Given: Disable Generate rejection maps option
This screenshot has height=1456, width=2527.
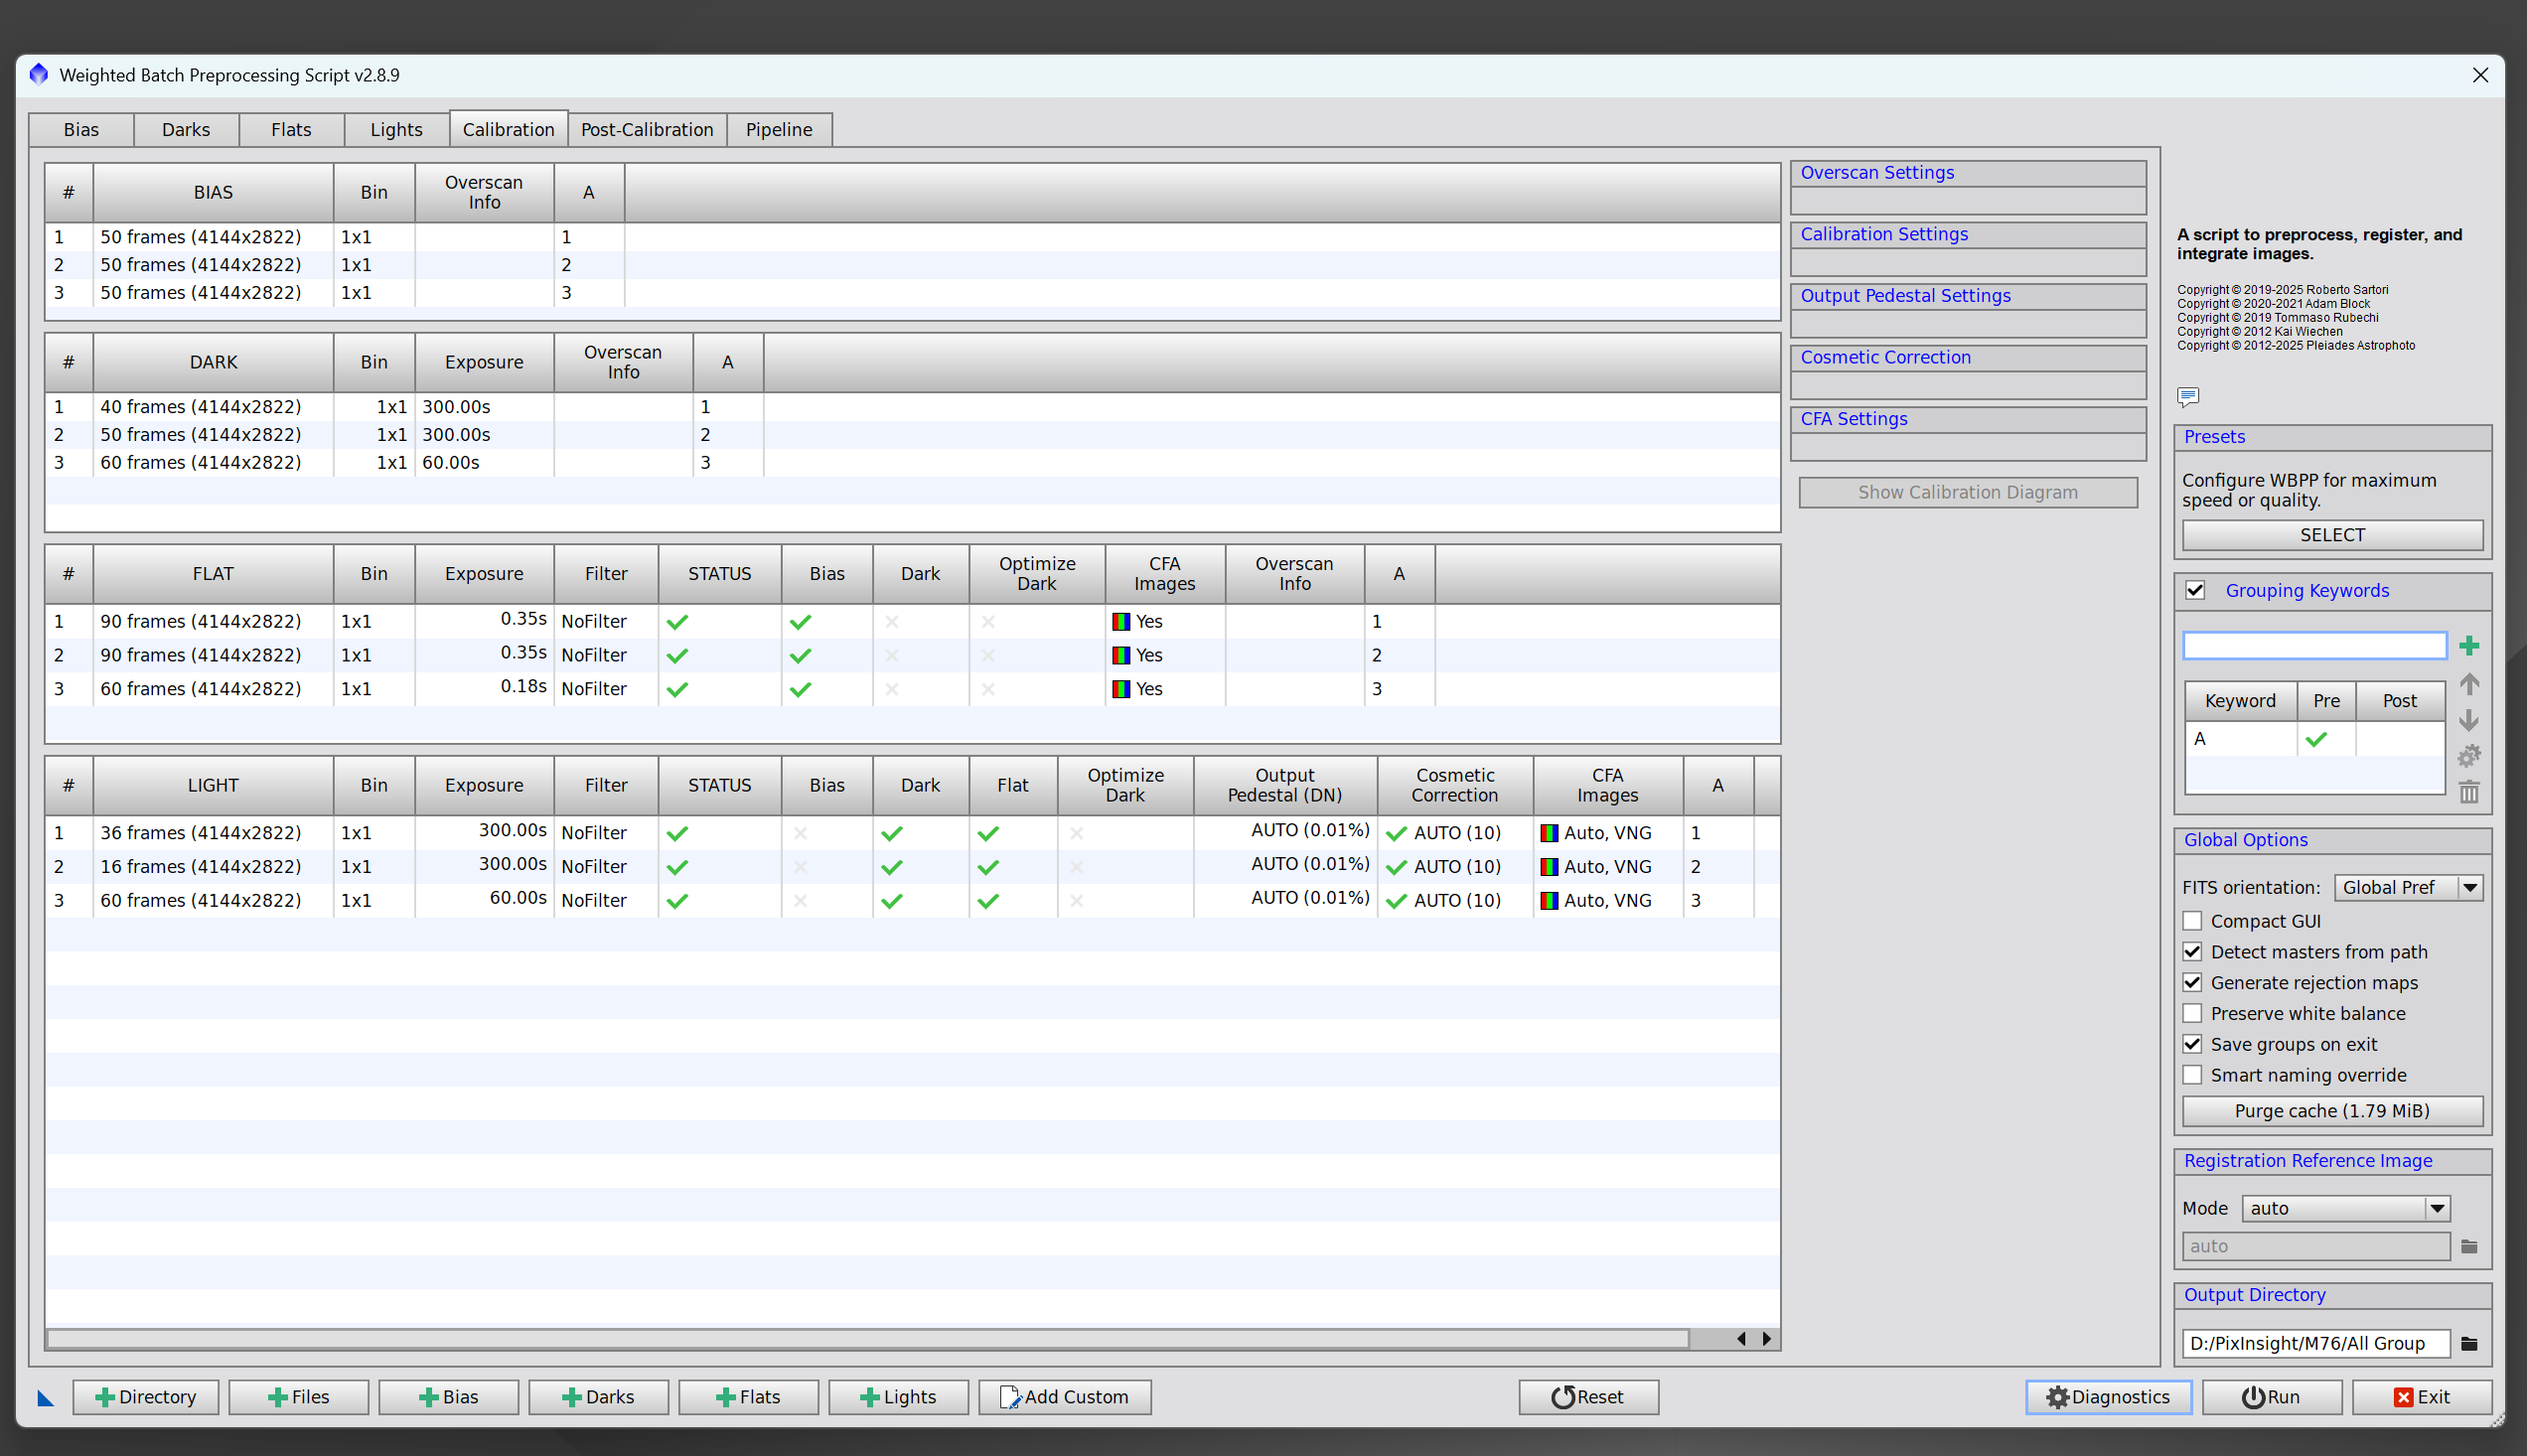Looking at the screenshot, I should coord(2192,982).
